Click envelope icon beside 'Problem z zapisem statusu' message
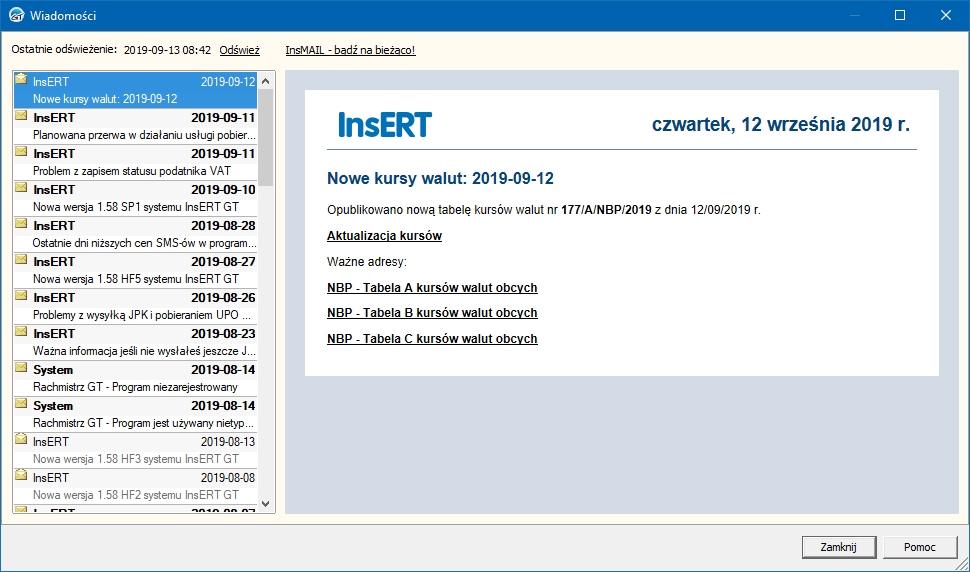 pos(21,151)
